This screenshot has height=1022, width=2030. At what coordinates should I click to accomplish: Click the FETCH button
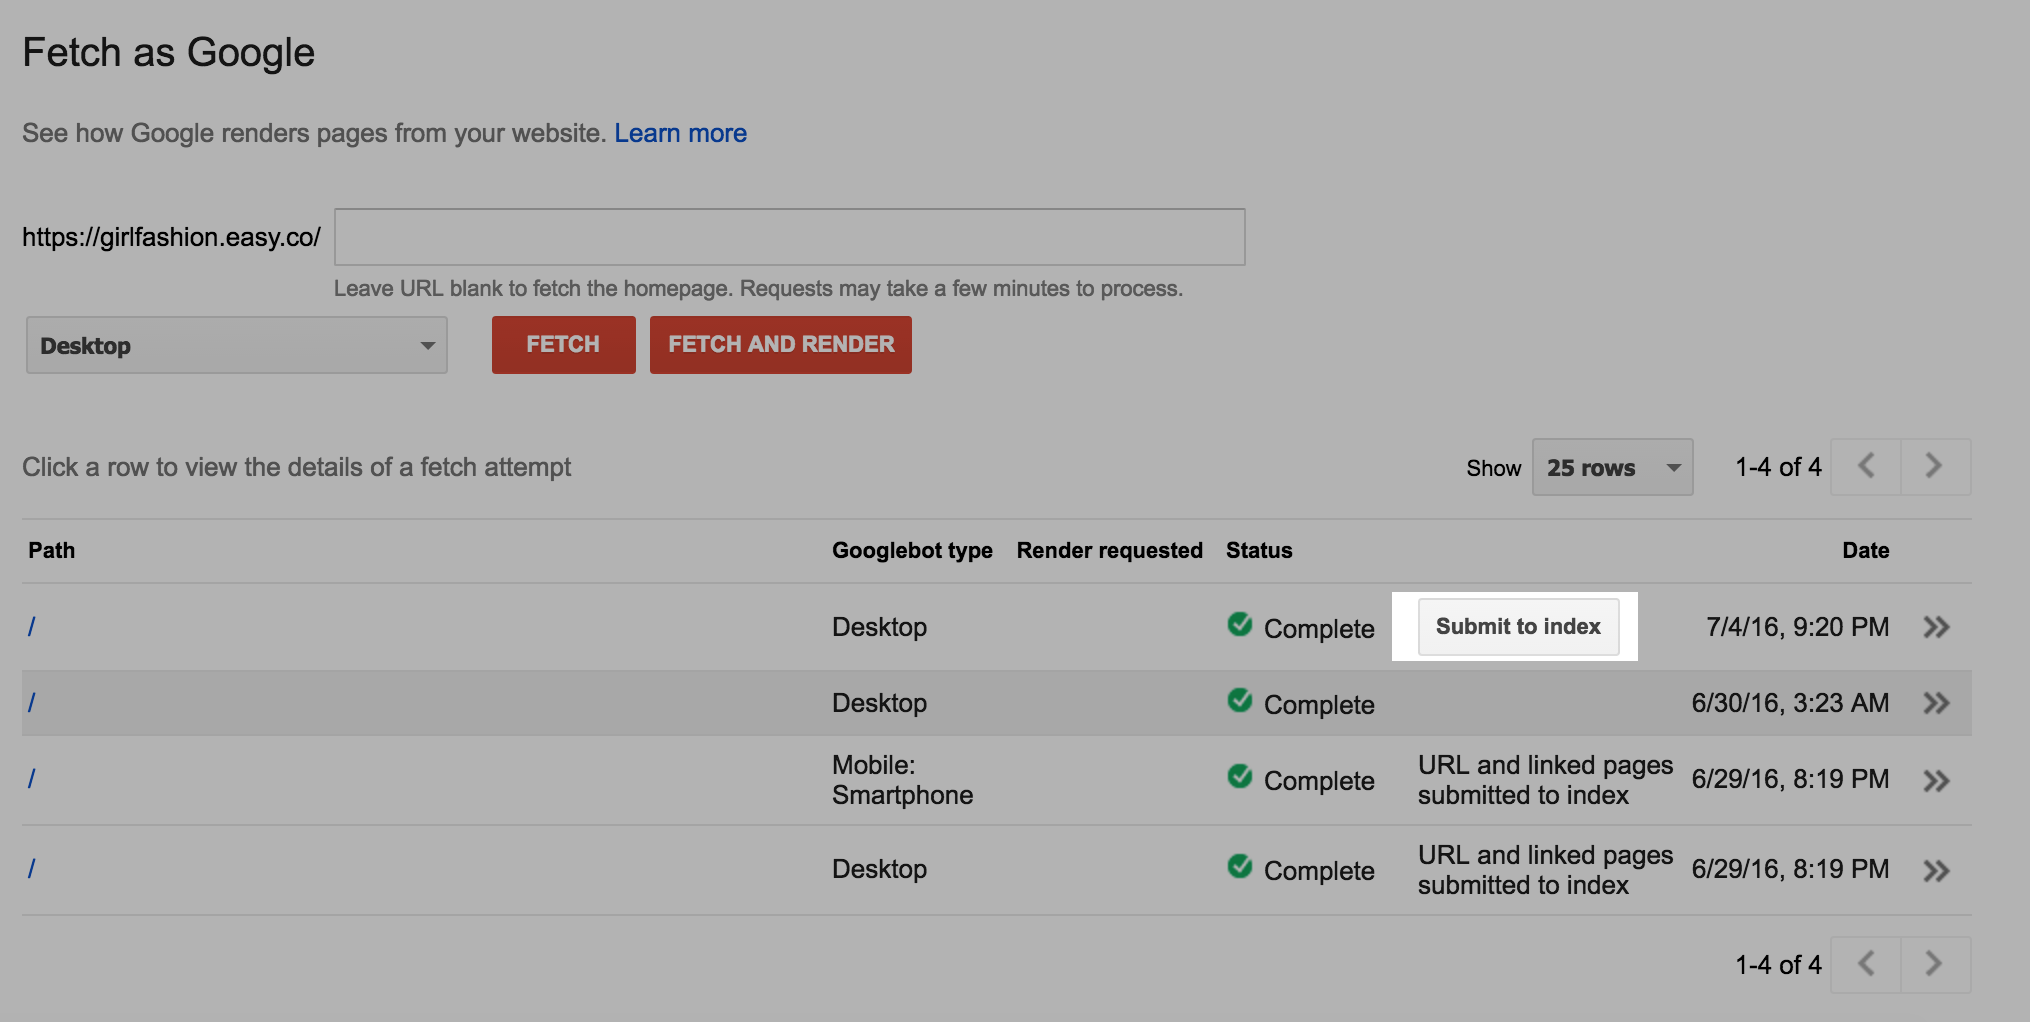tap(563, 345)
